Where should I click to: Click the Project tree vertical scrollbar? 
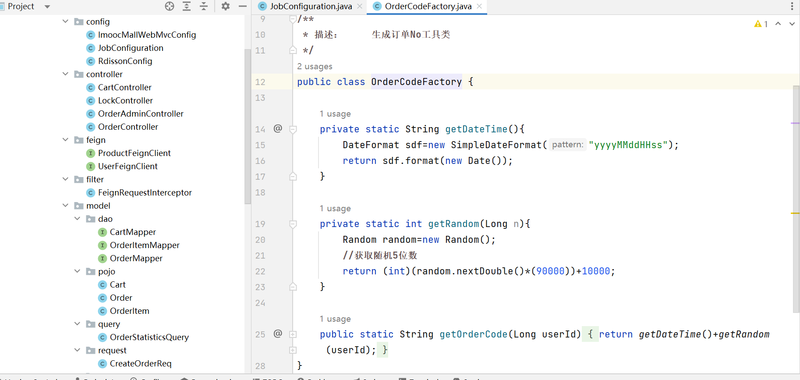(247, 126)
